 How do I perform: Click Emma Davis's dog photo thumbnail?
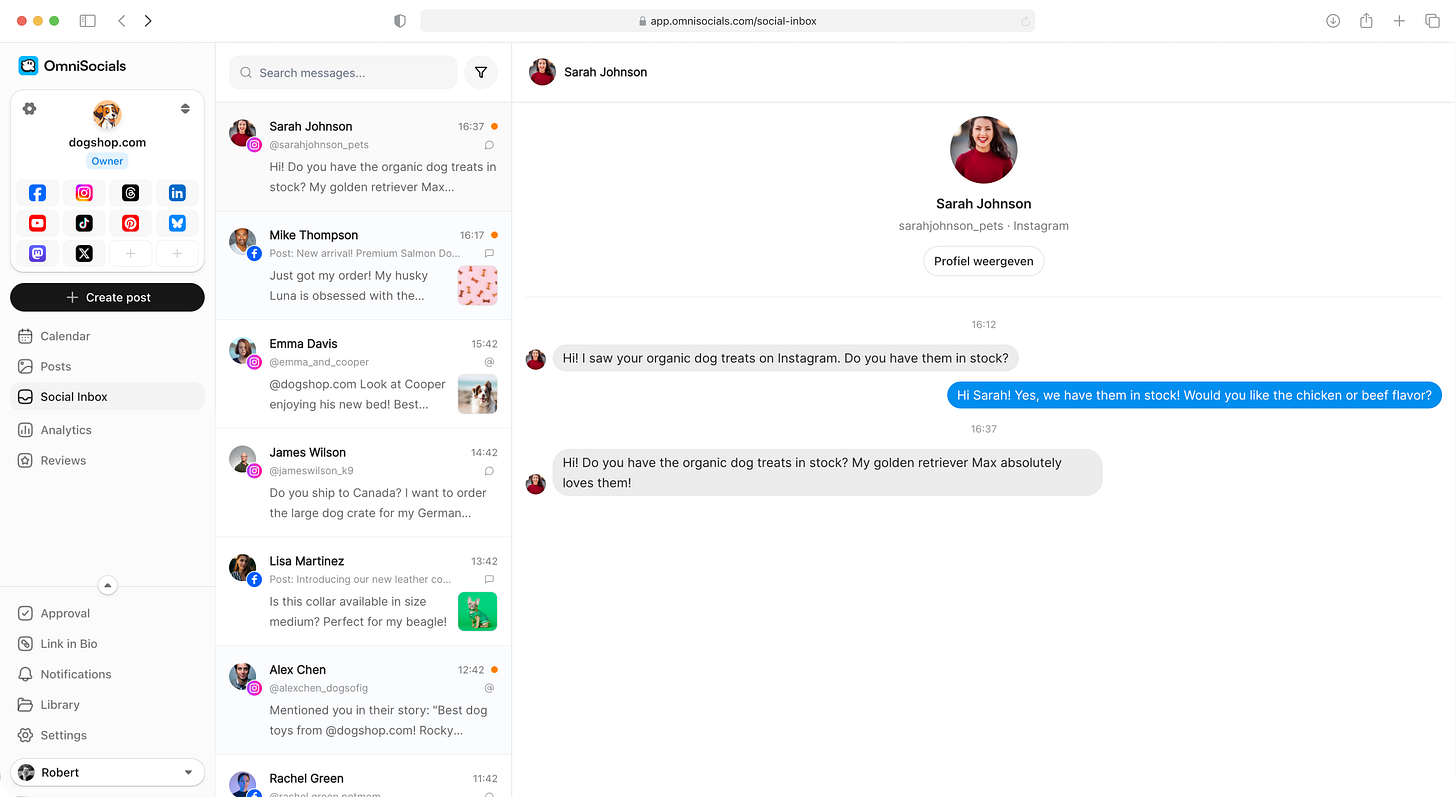tap(477, 394)
